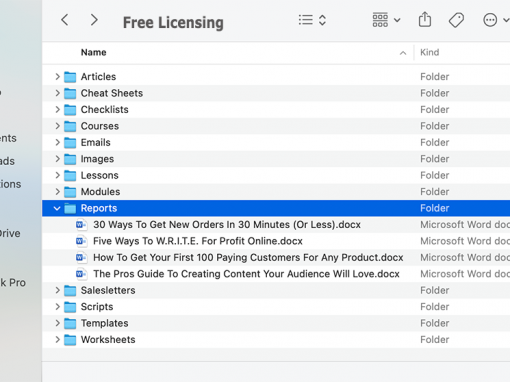Image resolution: width=510 pixels, height=382 pixels.
Task: Open the list view switcher
Action: click(x=312, y=20)
